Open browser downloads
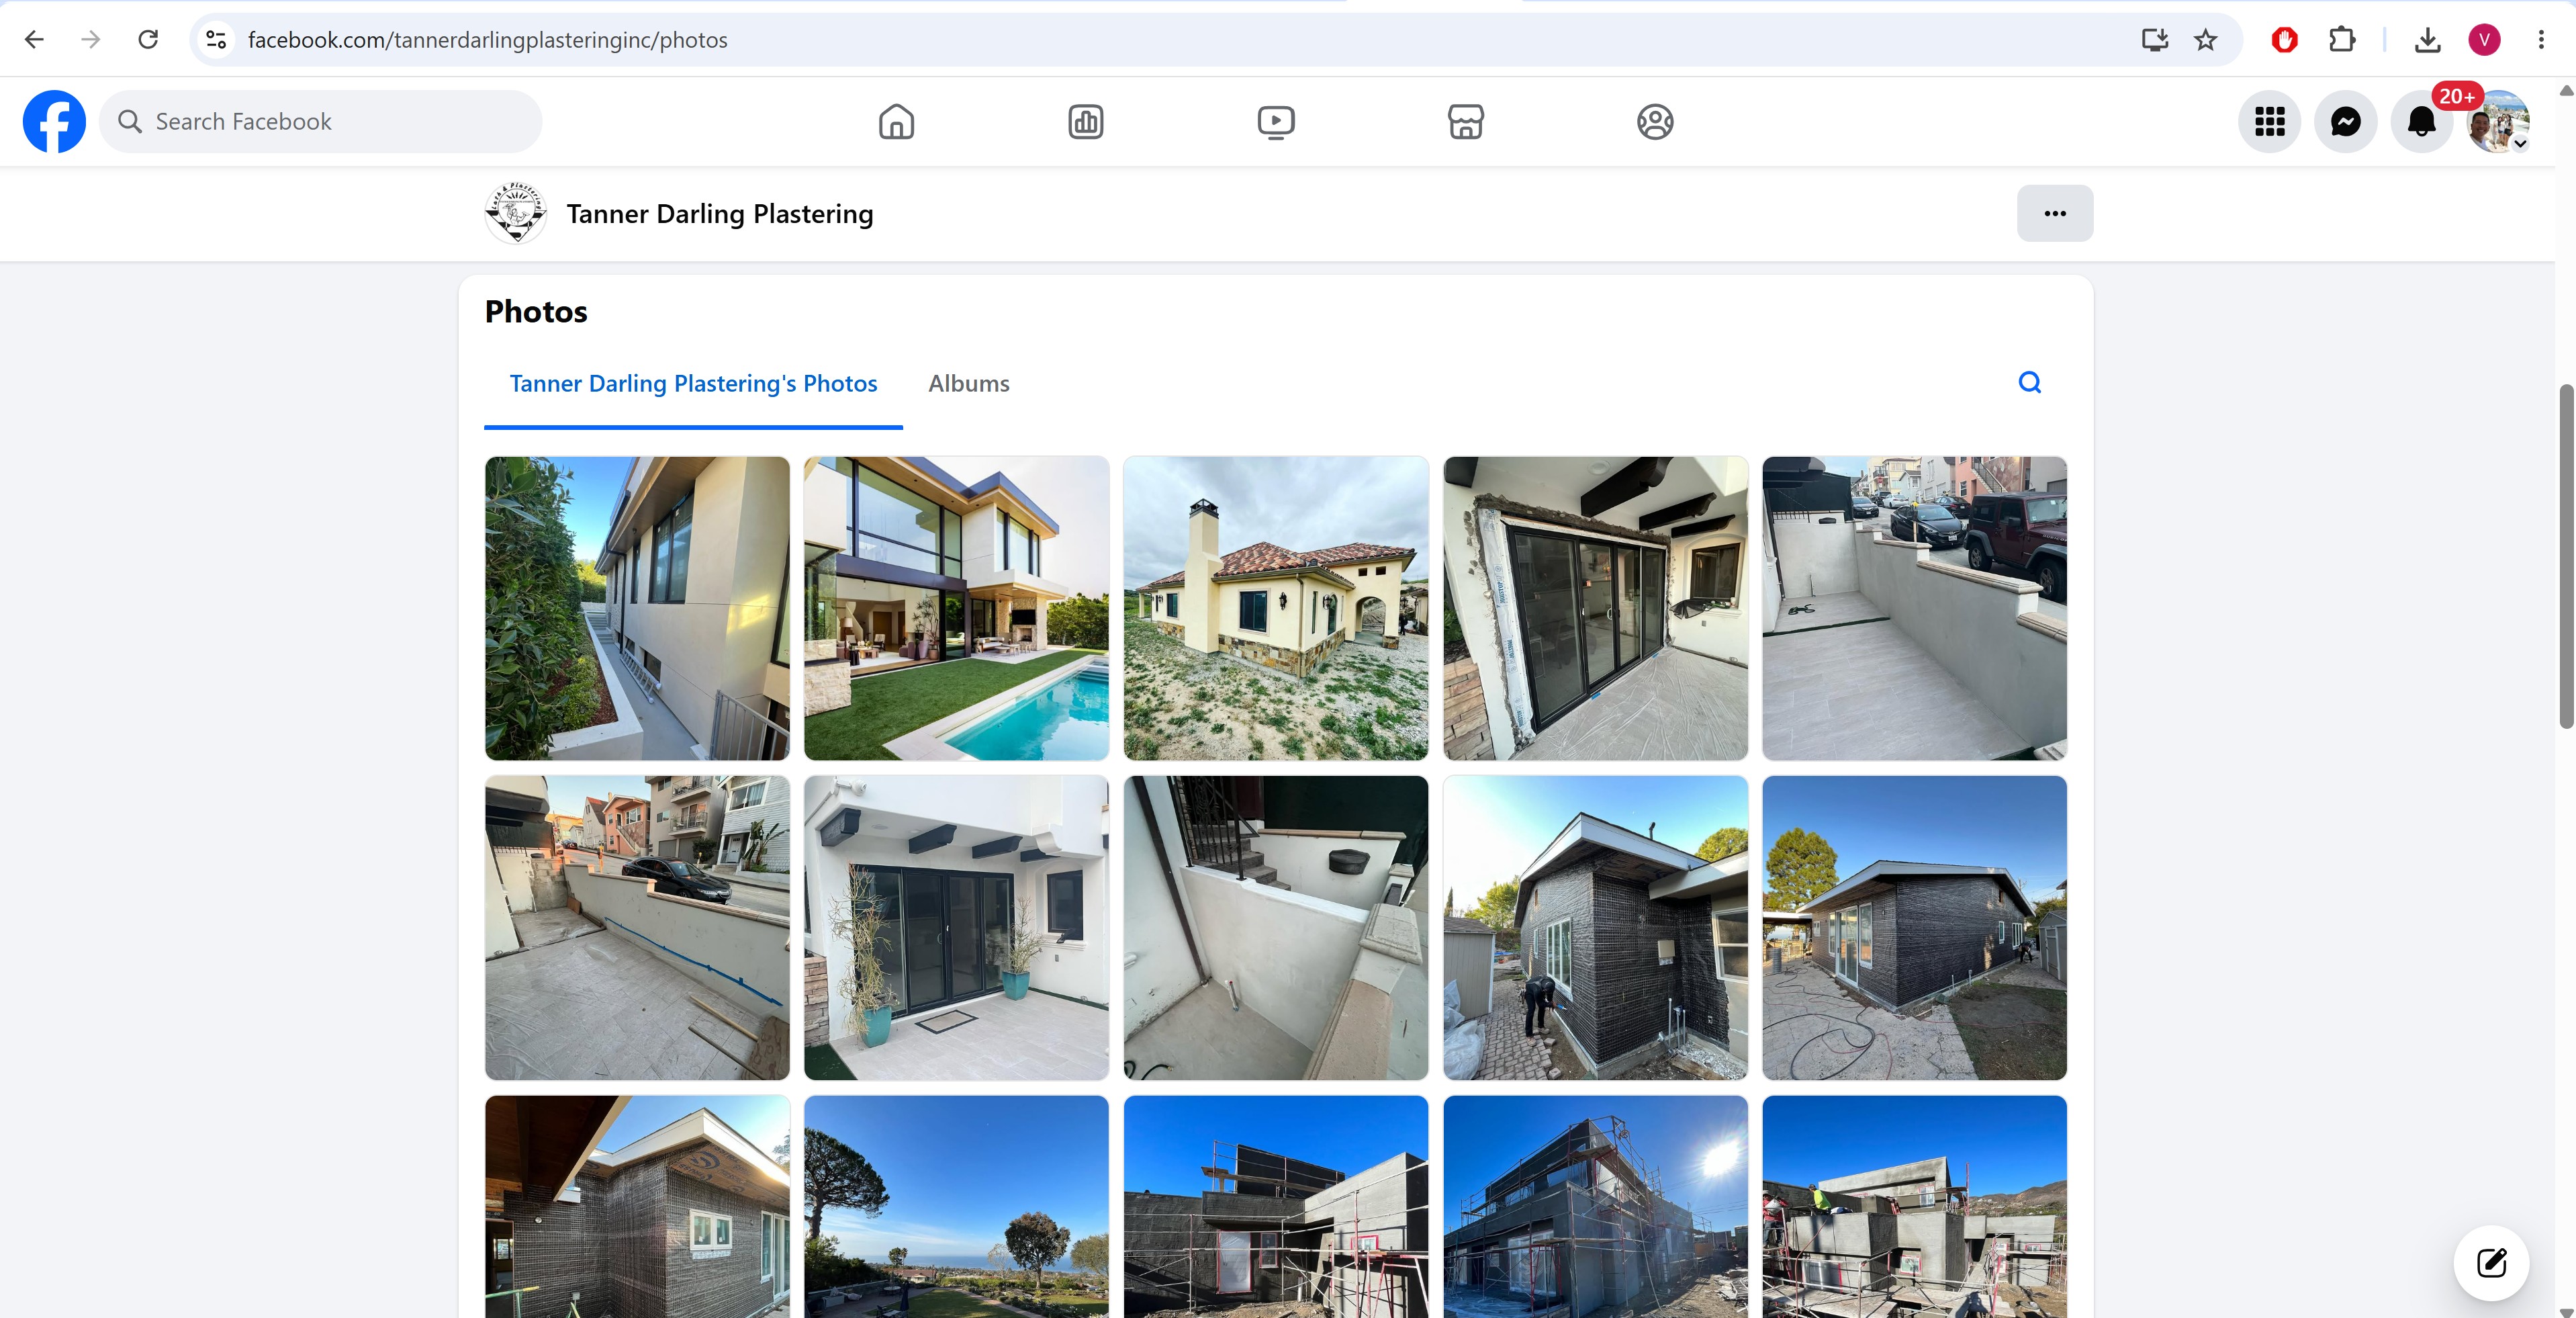 [x=2428, y=40]
